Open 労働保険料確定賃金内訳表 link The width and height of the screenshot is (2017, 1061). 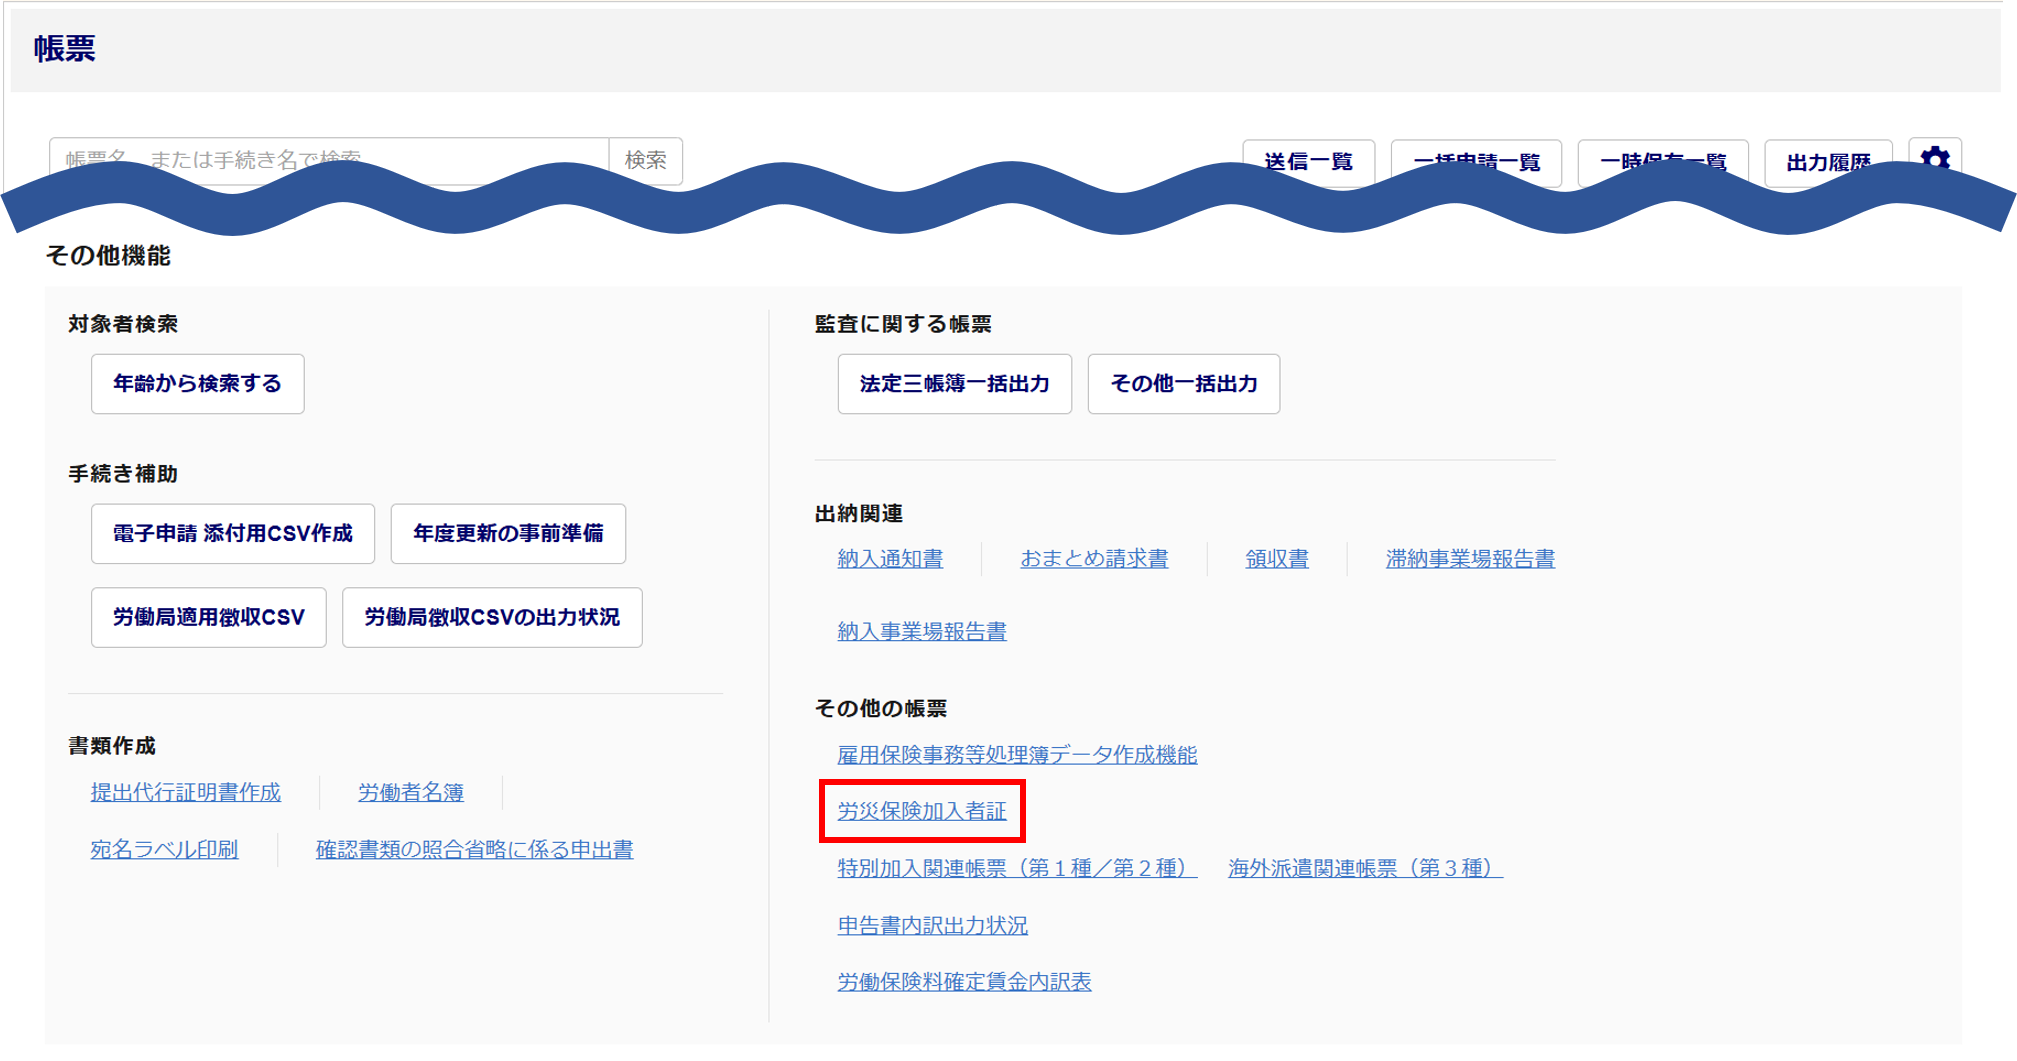tap(964, 982)
